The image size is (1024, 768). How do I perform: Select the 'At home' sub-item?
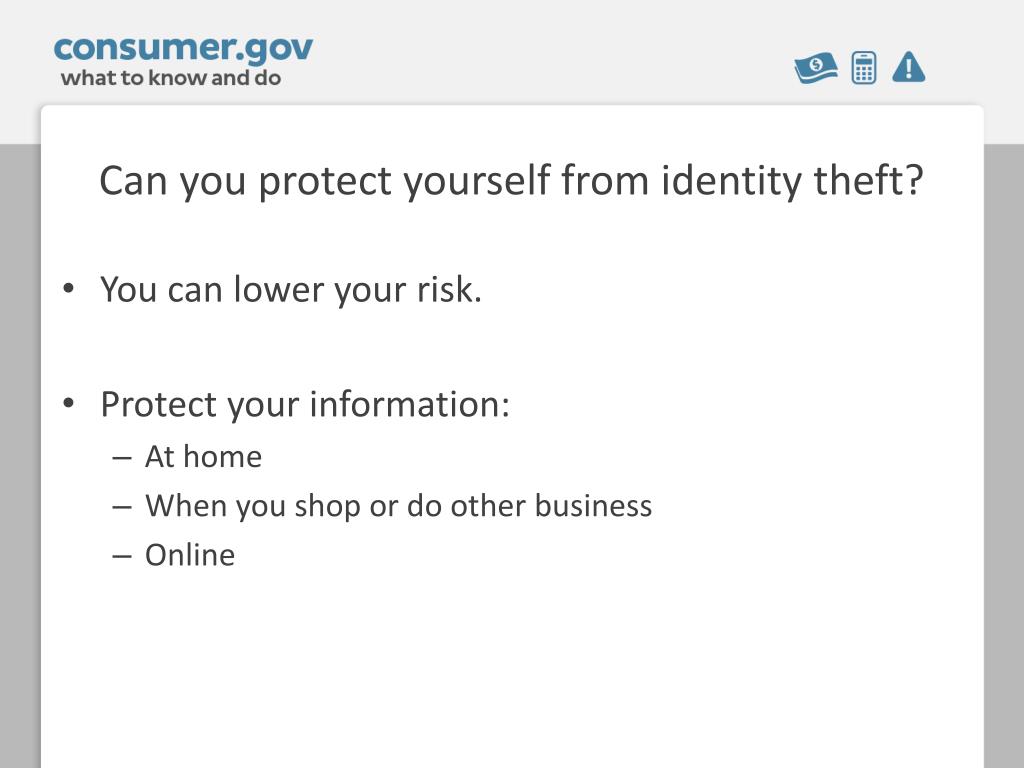pos(203,456)
